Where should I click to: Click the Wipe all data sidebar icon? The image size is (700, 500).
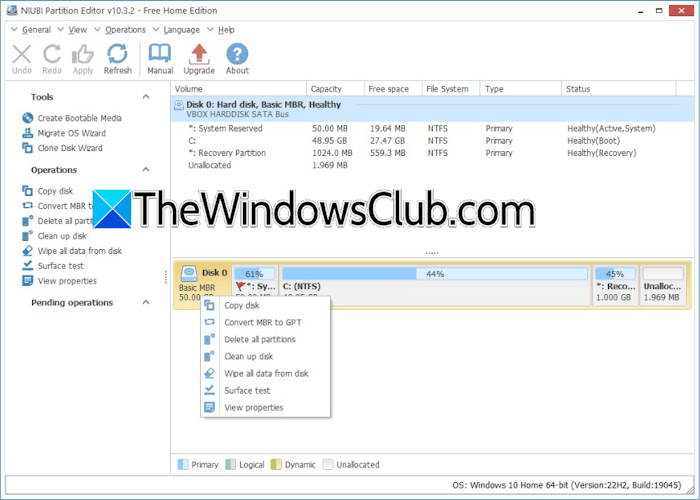pyautogui.click(x=28, y=250)
